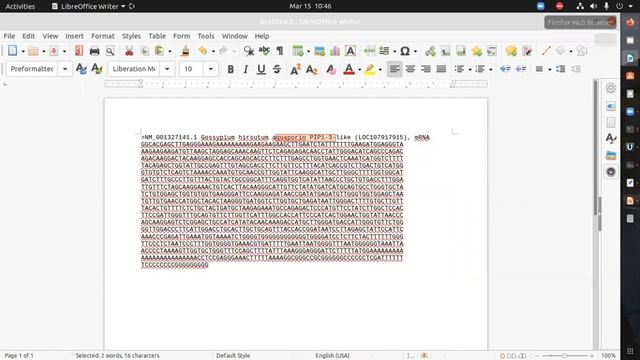This screenshot has width=640, height=360.
Task: Click the Insert Comment bubble icon
Action: (x=511, y=51)
